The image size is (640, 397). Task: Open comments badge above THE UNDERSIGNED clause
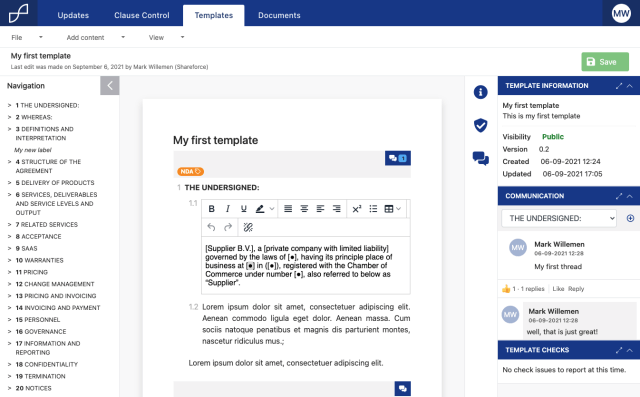point(398,158)
